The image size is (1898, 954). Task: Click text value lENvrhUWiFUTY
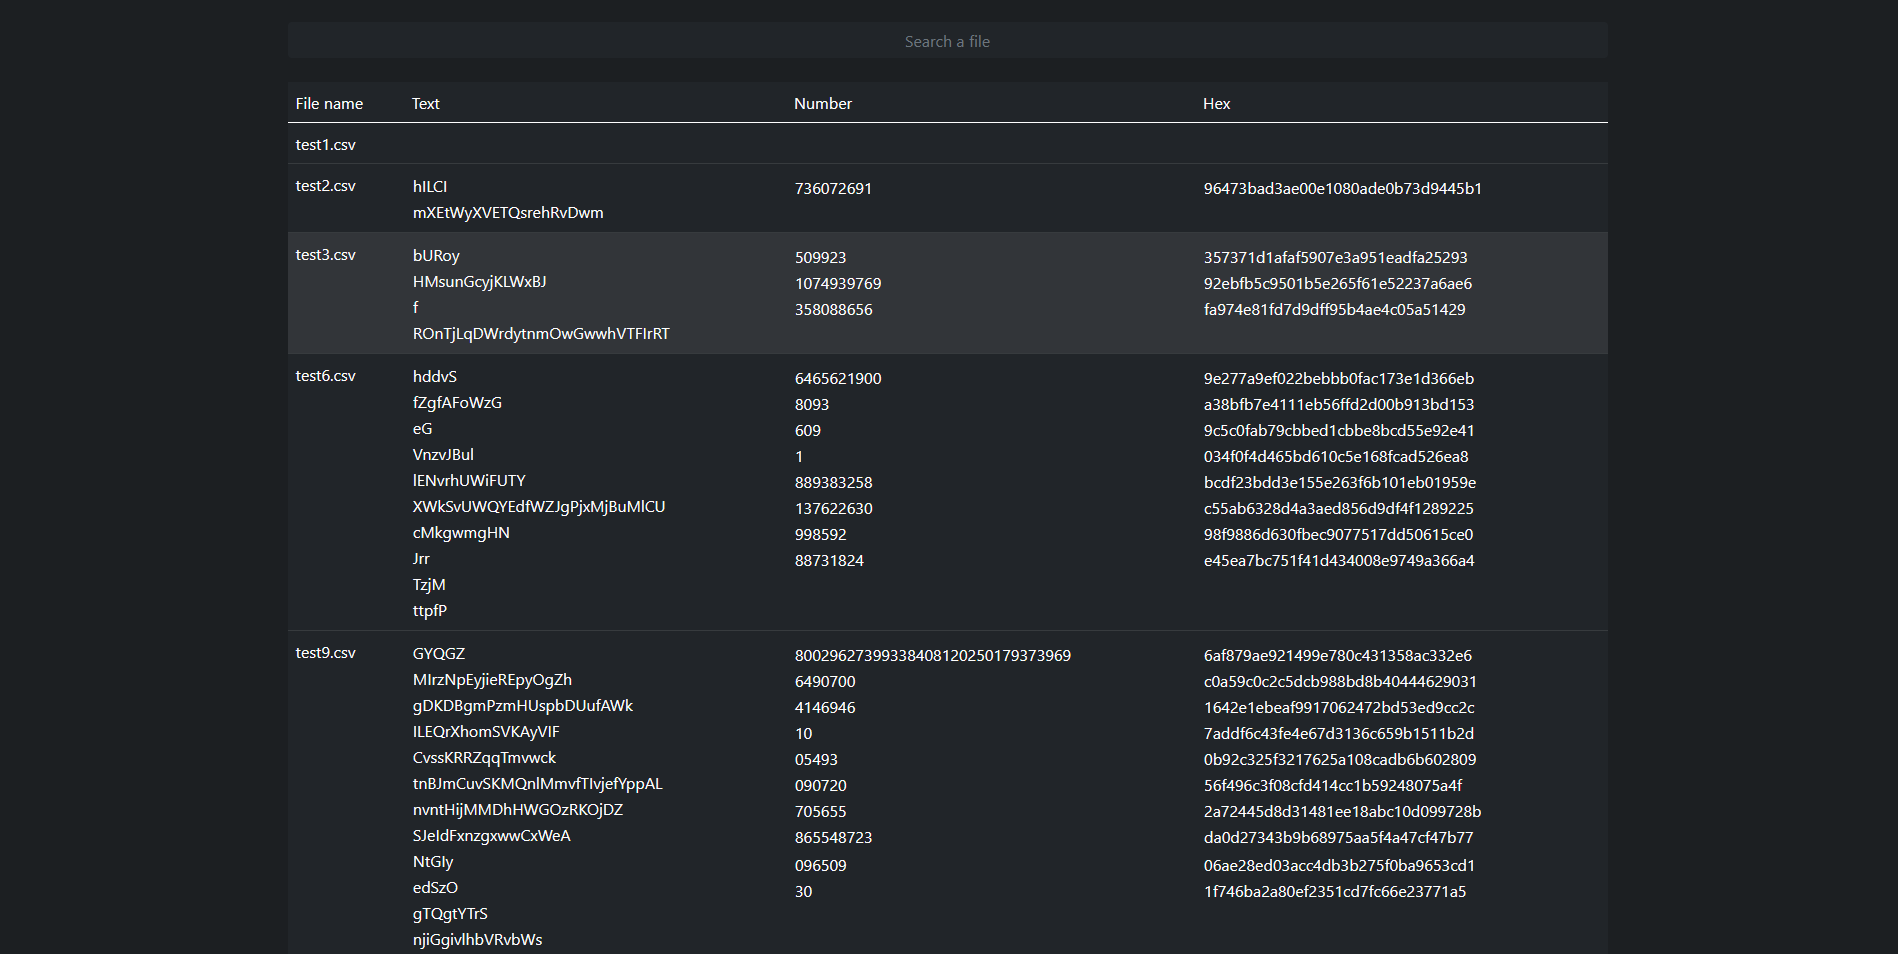pyautogui.click(x=469, y=481)
